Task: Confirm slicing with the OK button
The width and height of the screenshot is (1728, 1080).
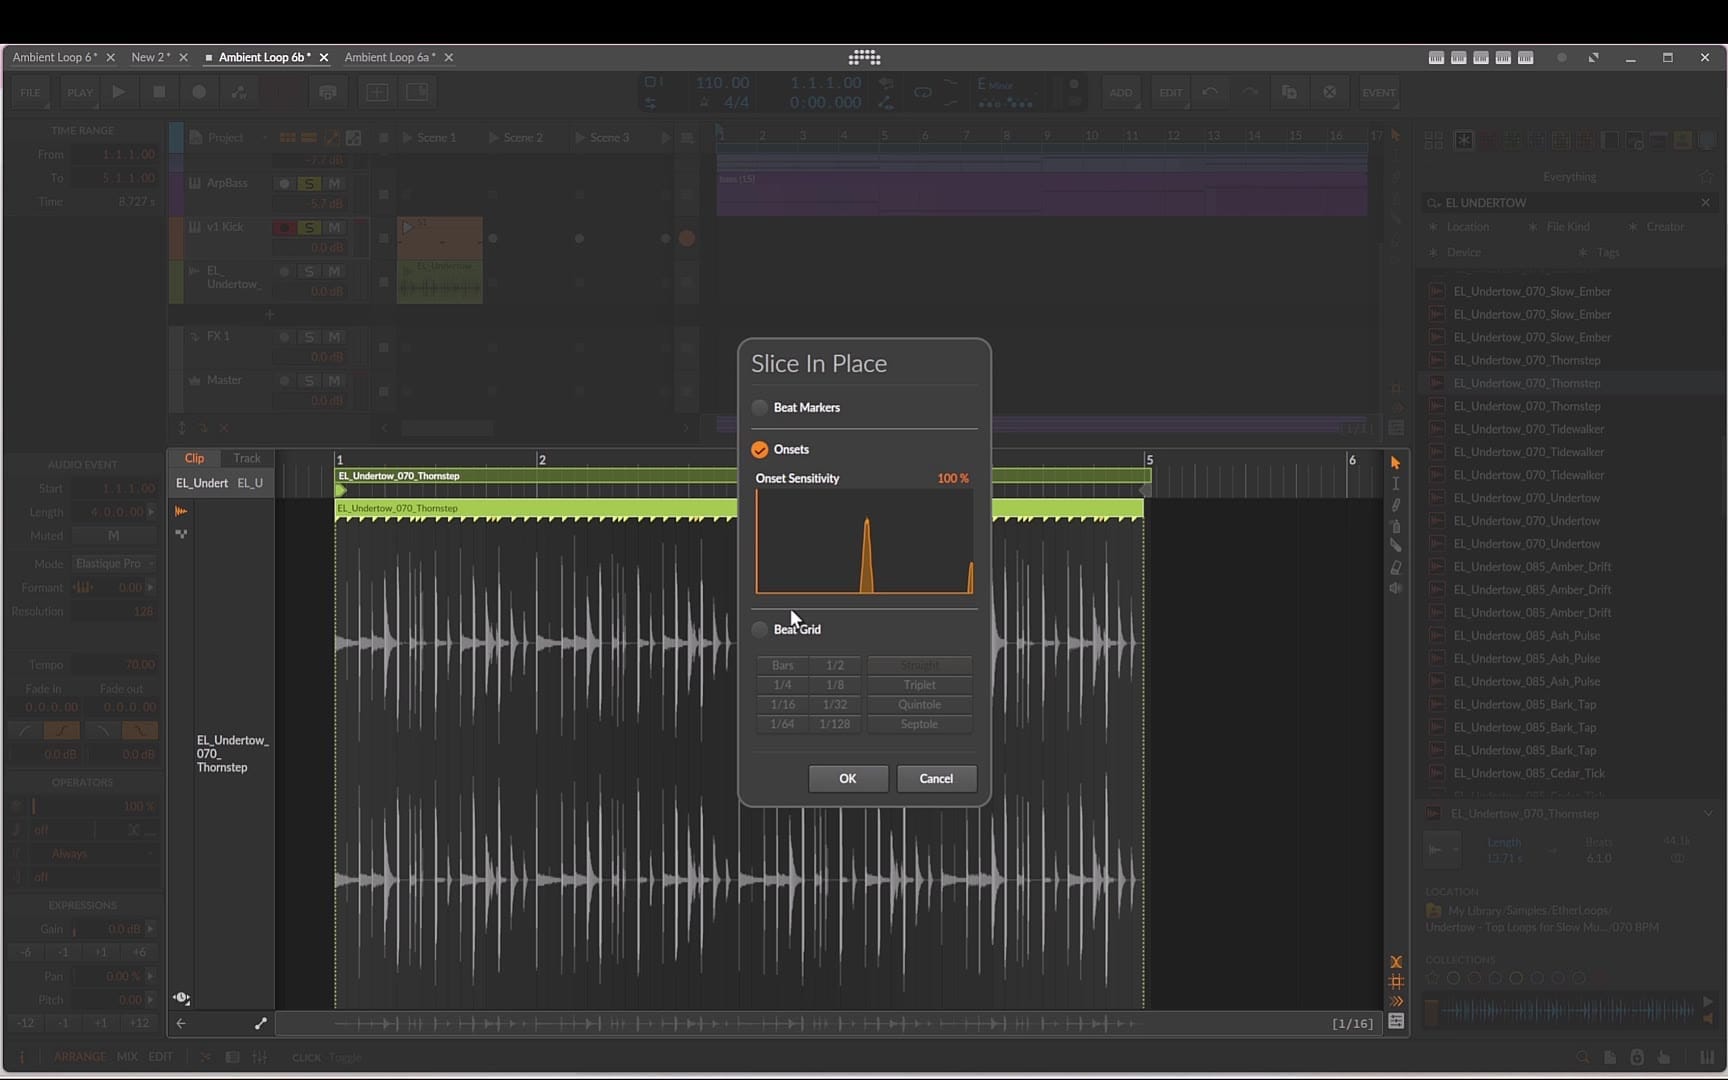Action: pos(848,778)
